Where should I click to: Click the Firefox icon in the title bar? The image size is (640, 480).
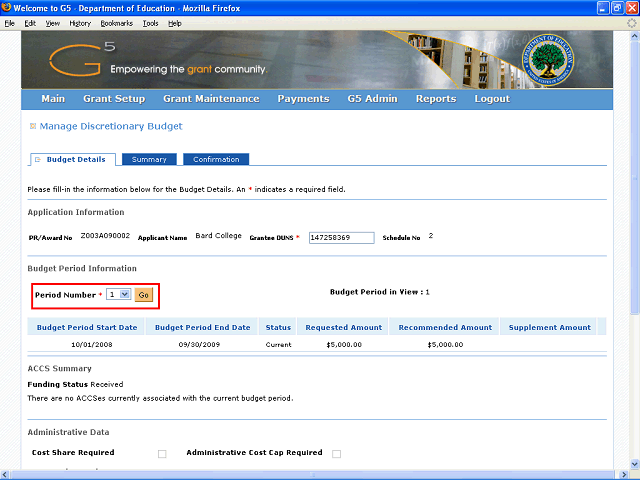pos(8,8)
